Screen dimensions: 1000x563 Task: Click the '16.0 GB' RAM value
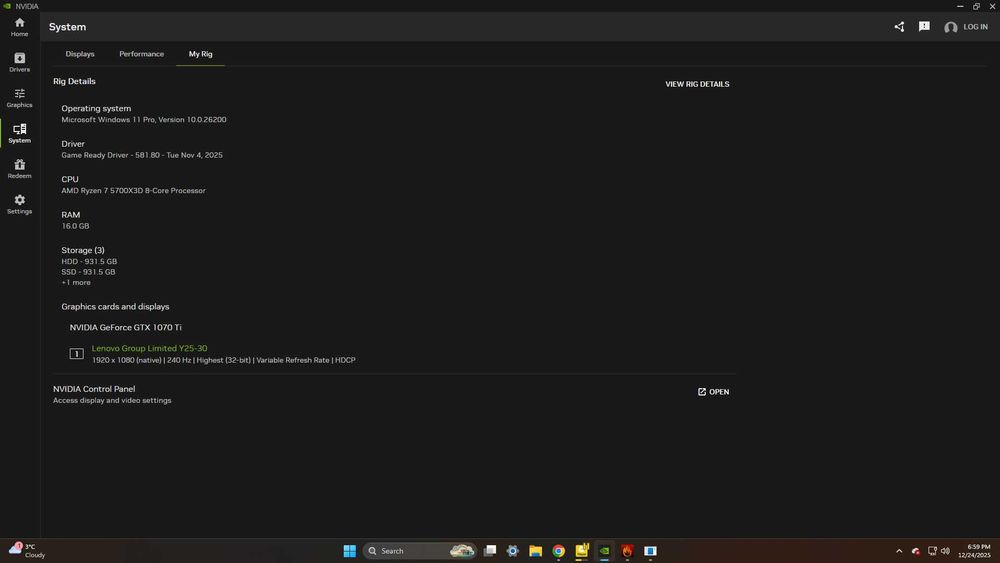(x=75, y=226)
